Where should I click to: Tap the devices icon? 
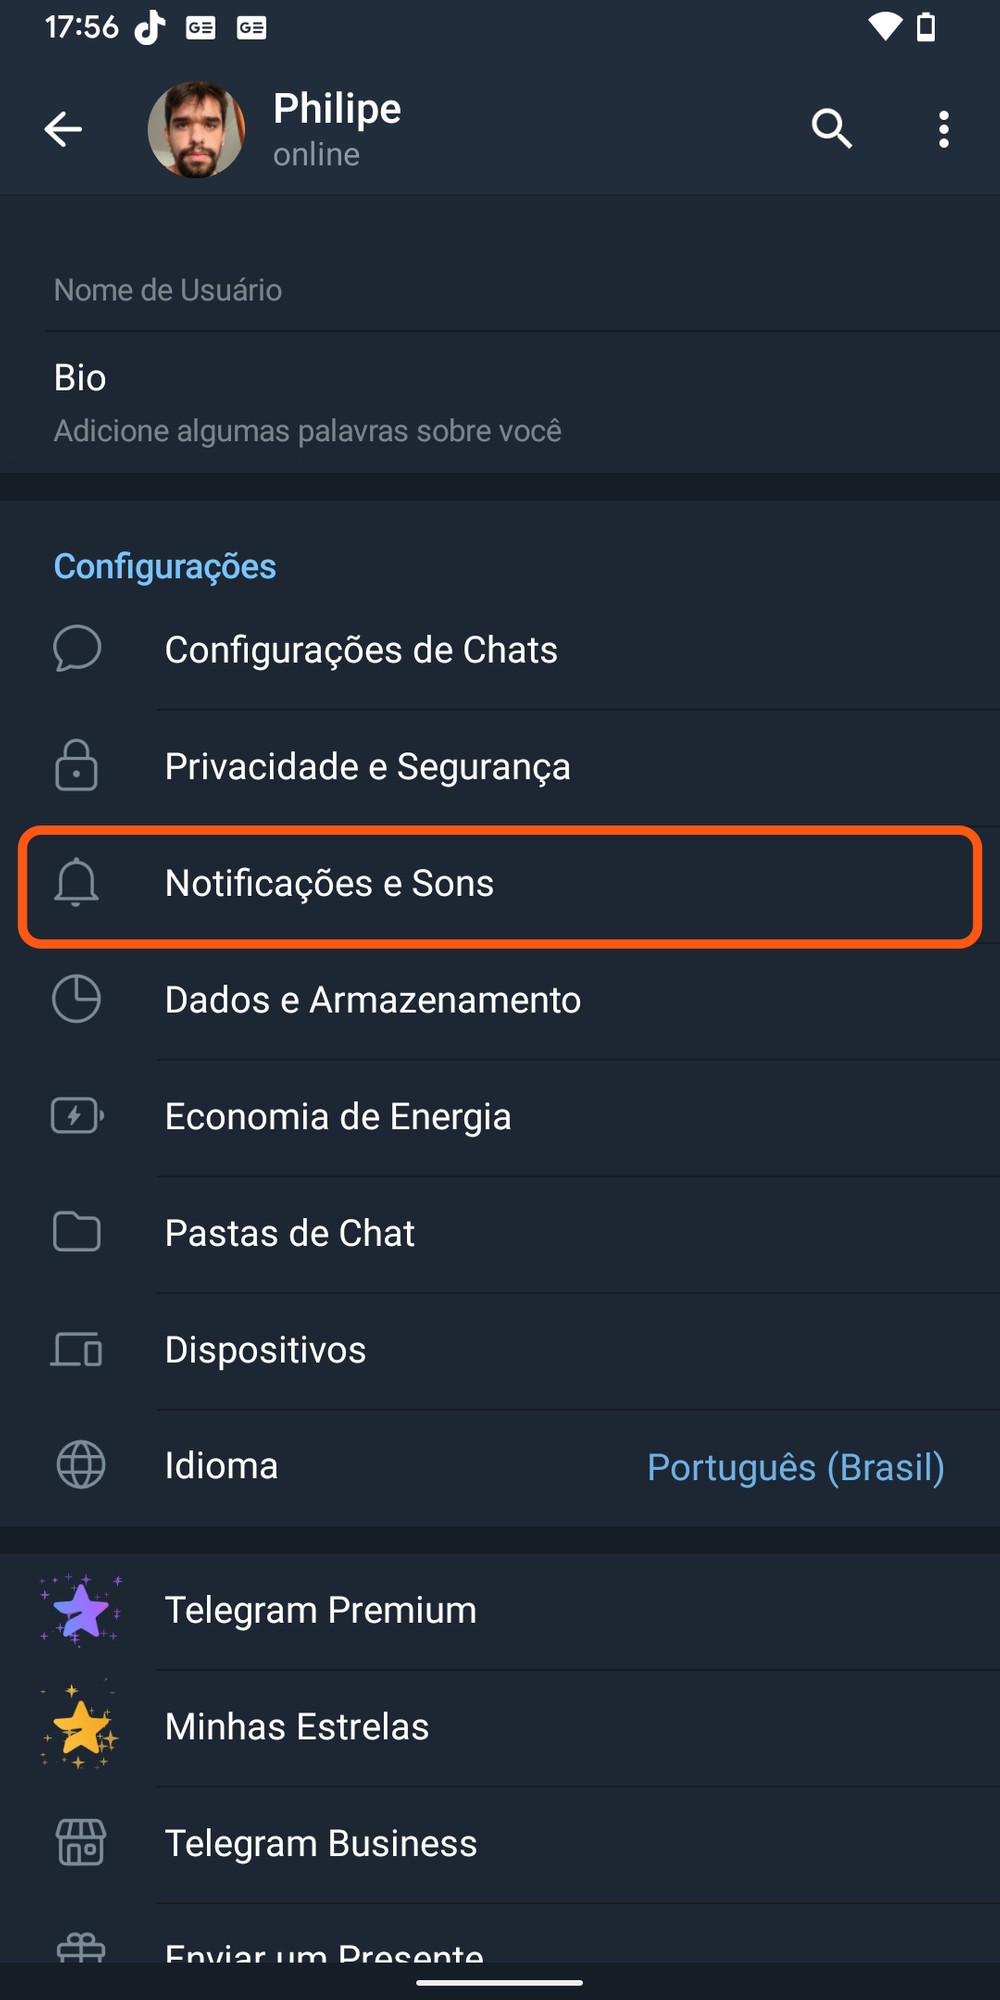click(77, 1350)
